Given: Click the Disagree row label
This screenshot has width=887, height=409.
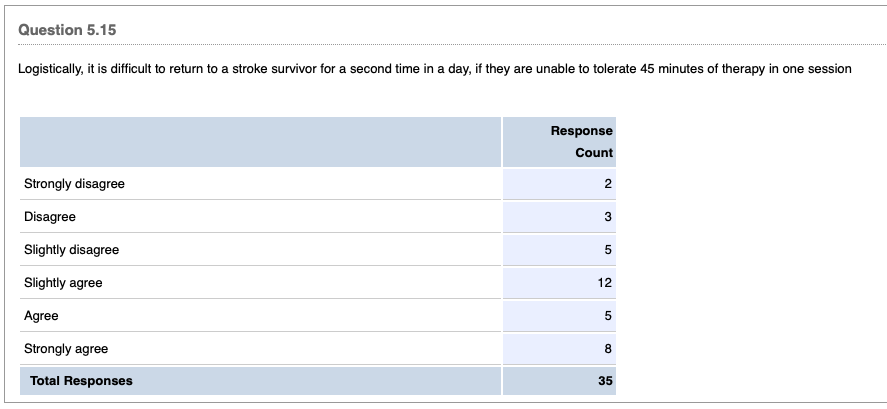Looking at the screenshot, I should (x=50, y=217).
